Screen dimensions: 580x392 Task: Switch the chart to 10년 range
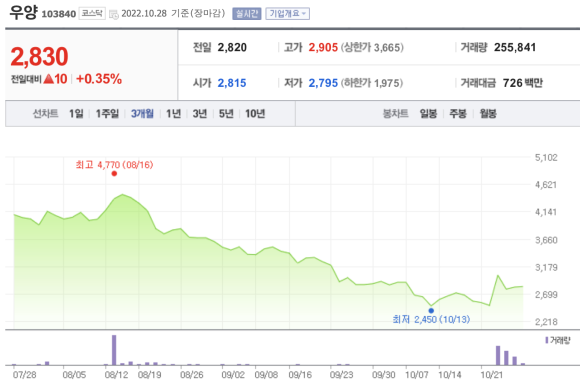point(255,114)
